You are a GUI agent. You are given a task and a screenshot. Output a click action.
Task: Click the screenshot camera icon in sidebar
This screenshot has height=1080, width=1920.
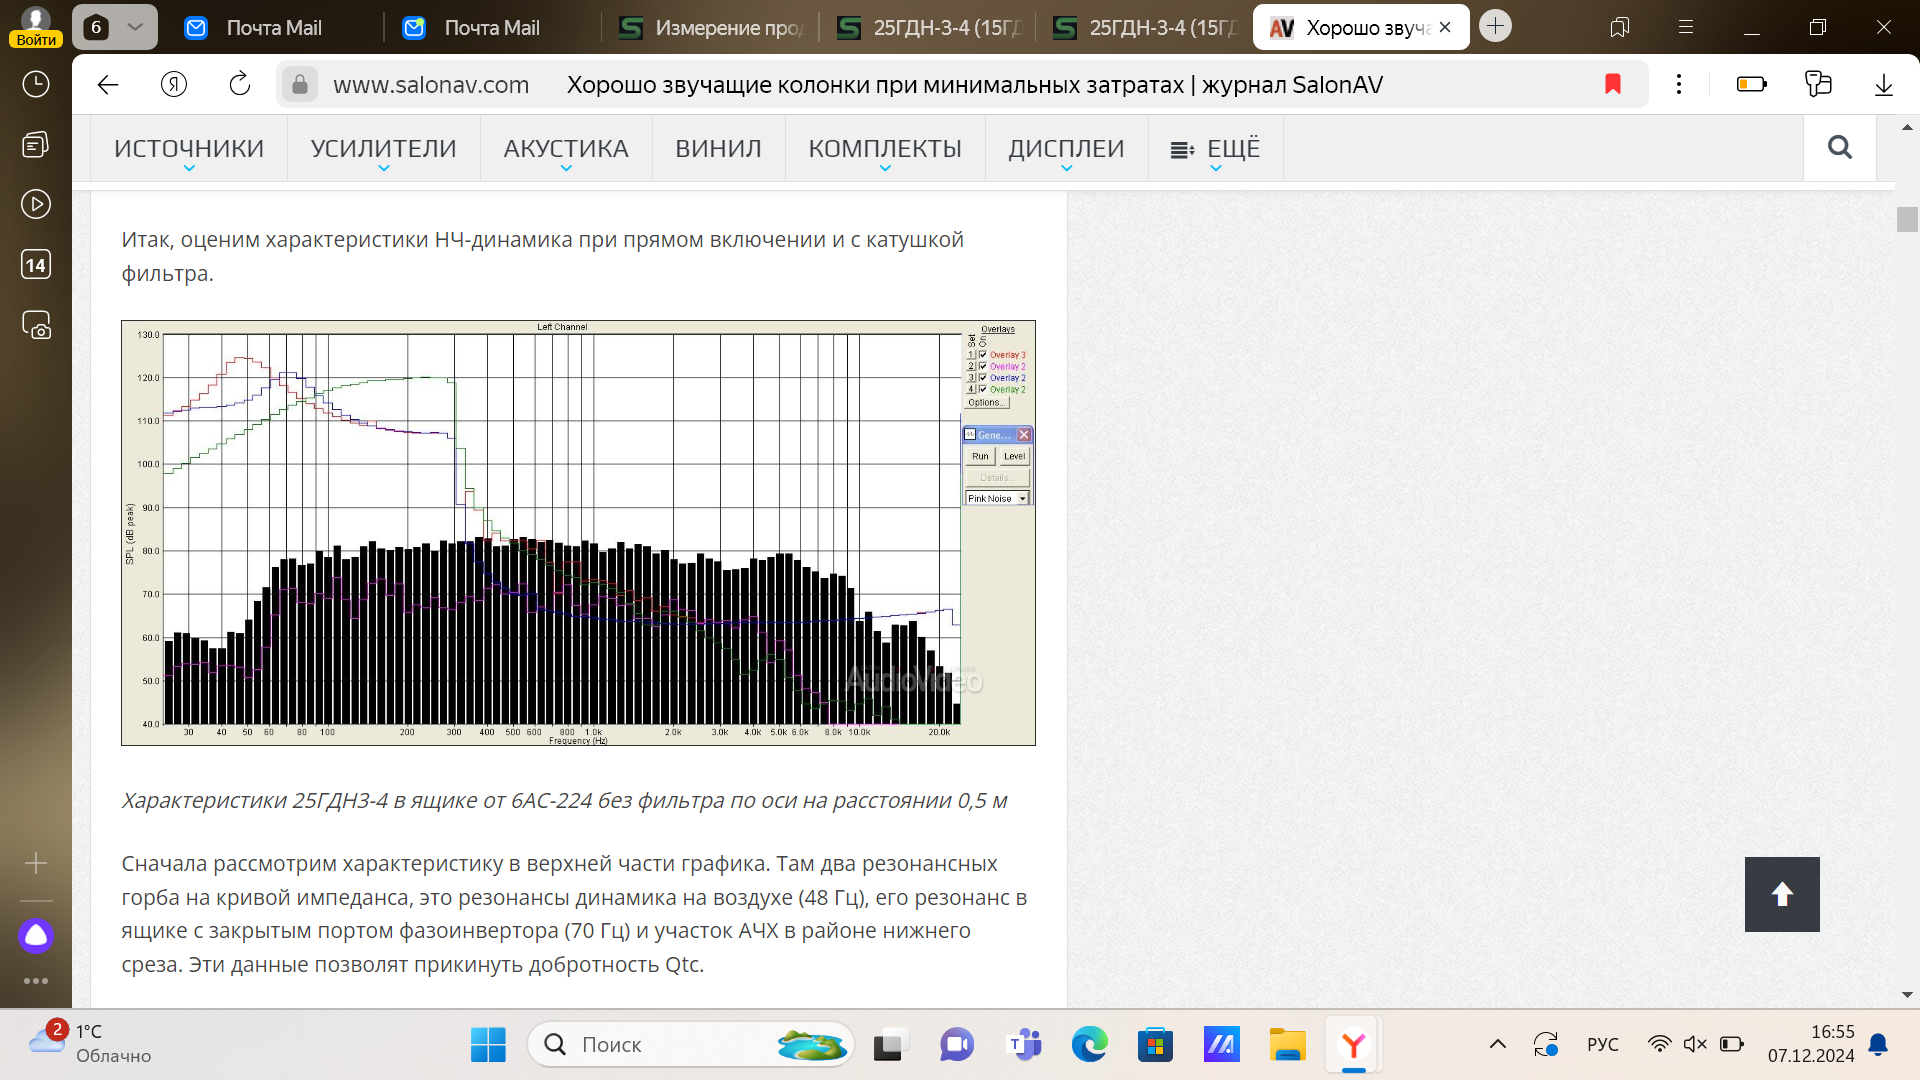[x=36, y=325]
